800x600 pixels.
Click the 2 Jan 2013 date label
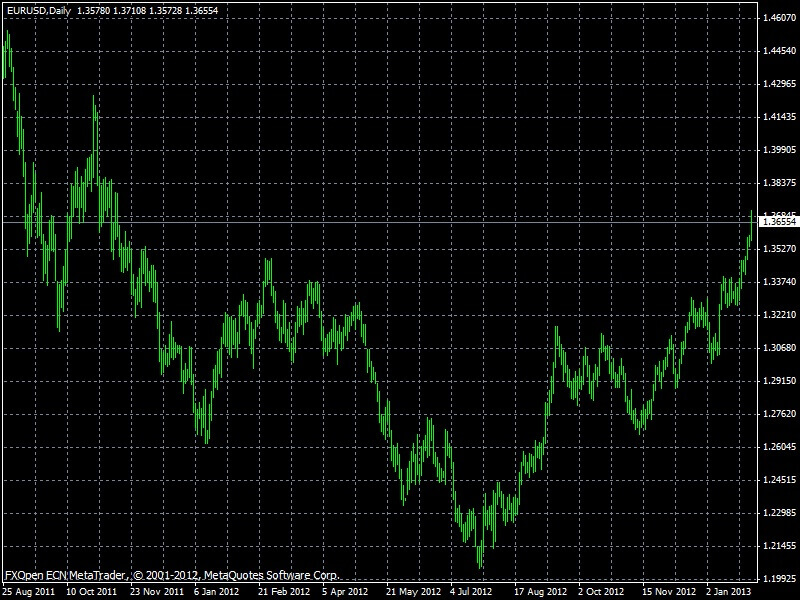(x=729, y=592)
